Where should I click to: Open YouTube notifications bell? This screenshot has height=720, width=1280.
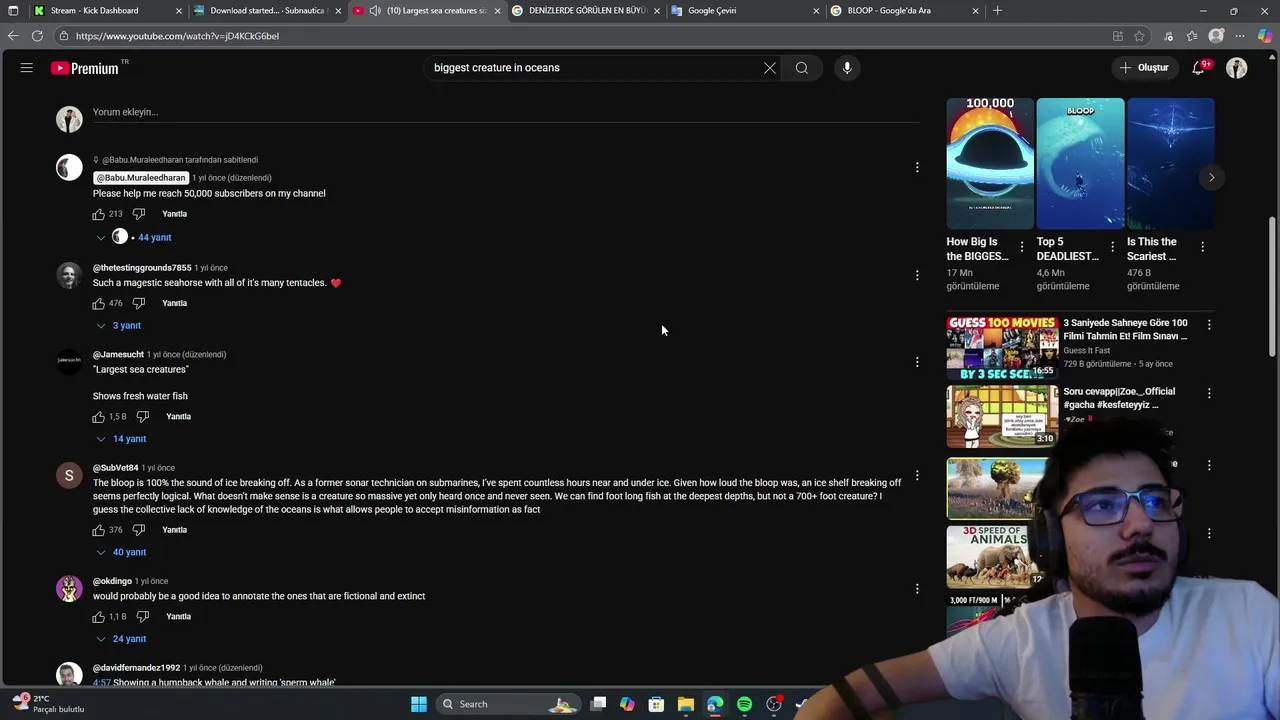(1199, 68)
